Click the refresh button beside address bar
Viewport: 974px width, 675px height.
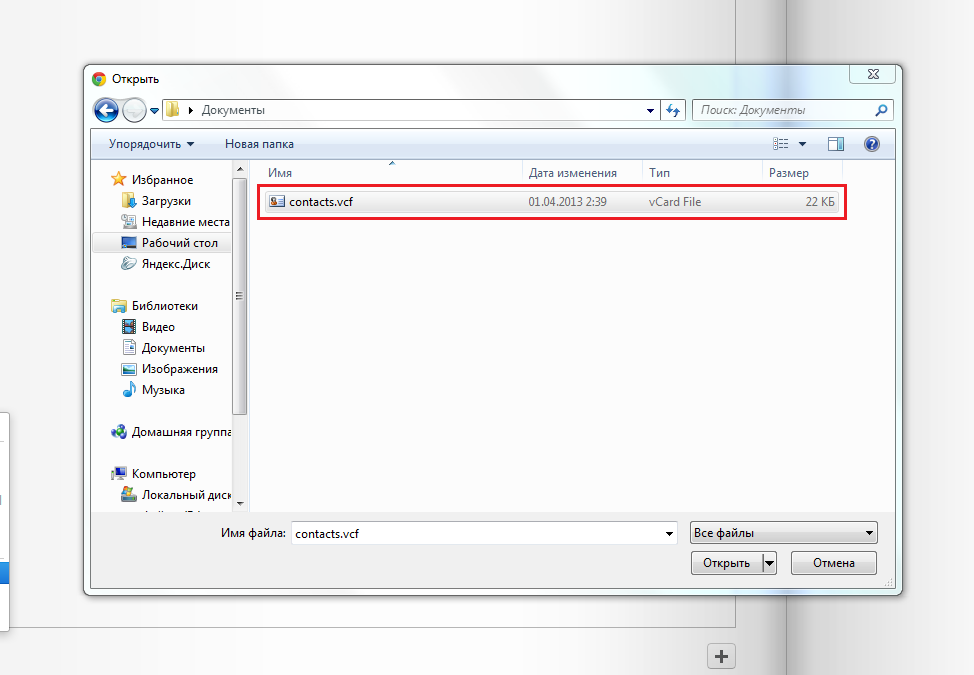tap(673, 110)
